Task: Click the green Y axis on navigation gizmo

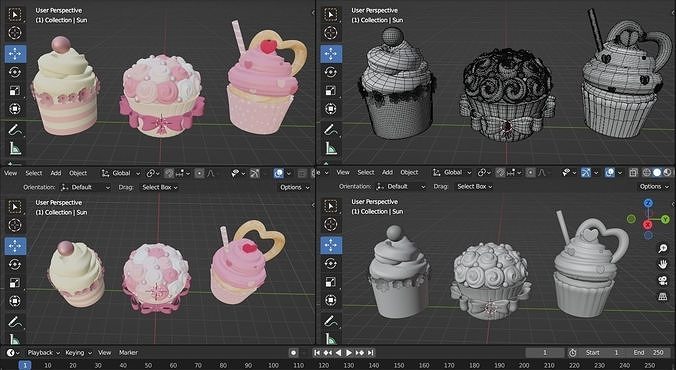Action: 665,219
